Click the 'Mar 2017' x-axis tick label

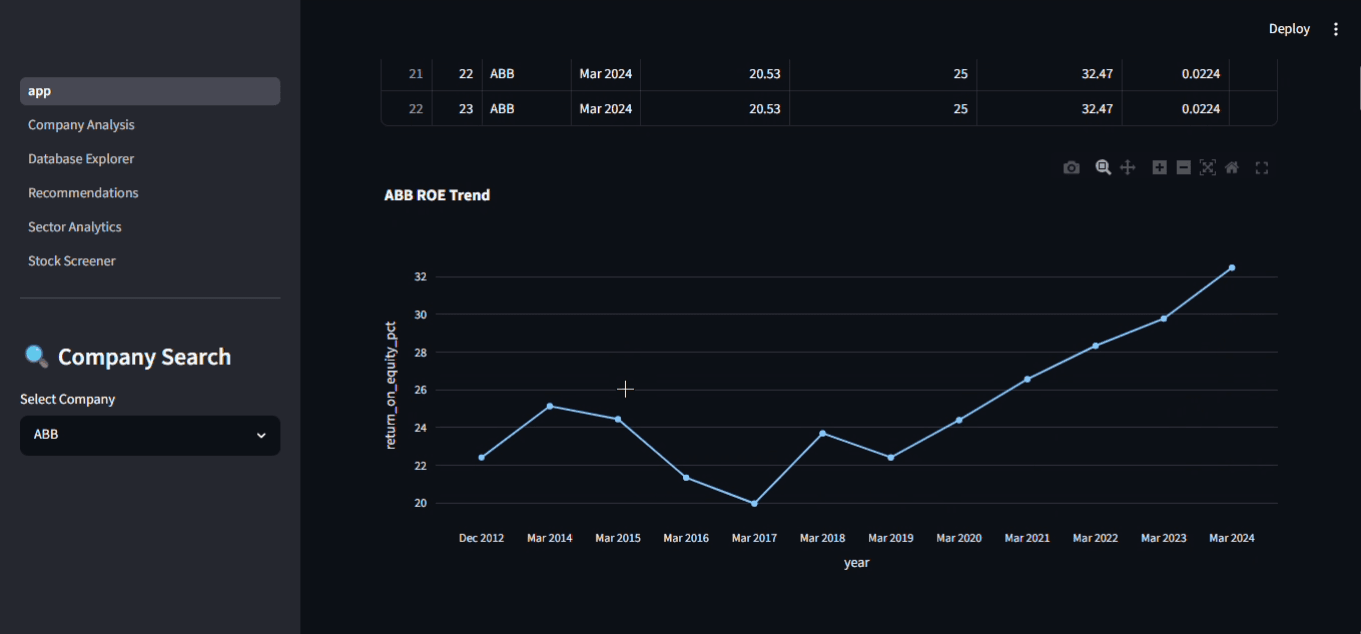pos(754,538)
